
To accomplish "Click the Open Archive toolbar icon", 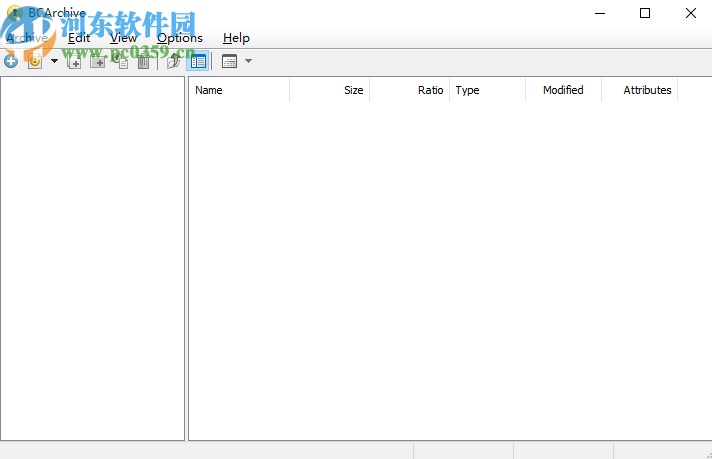I will (x=35, y=61).
